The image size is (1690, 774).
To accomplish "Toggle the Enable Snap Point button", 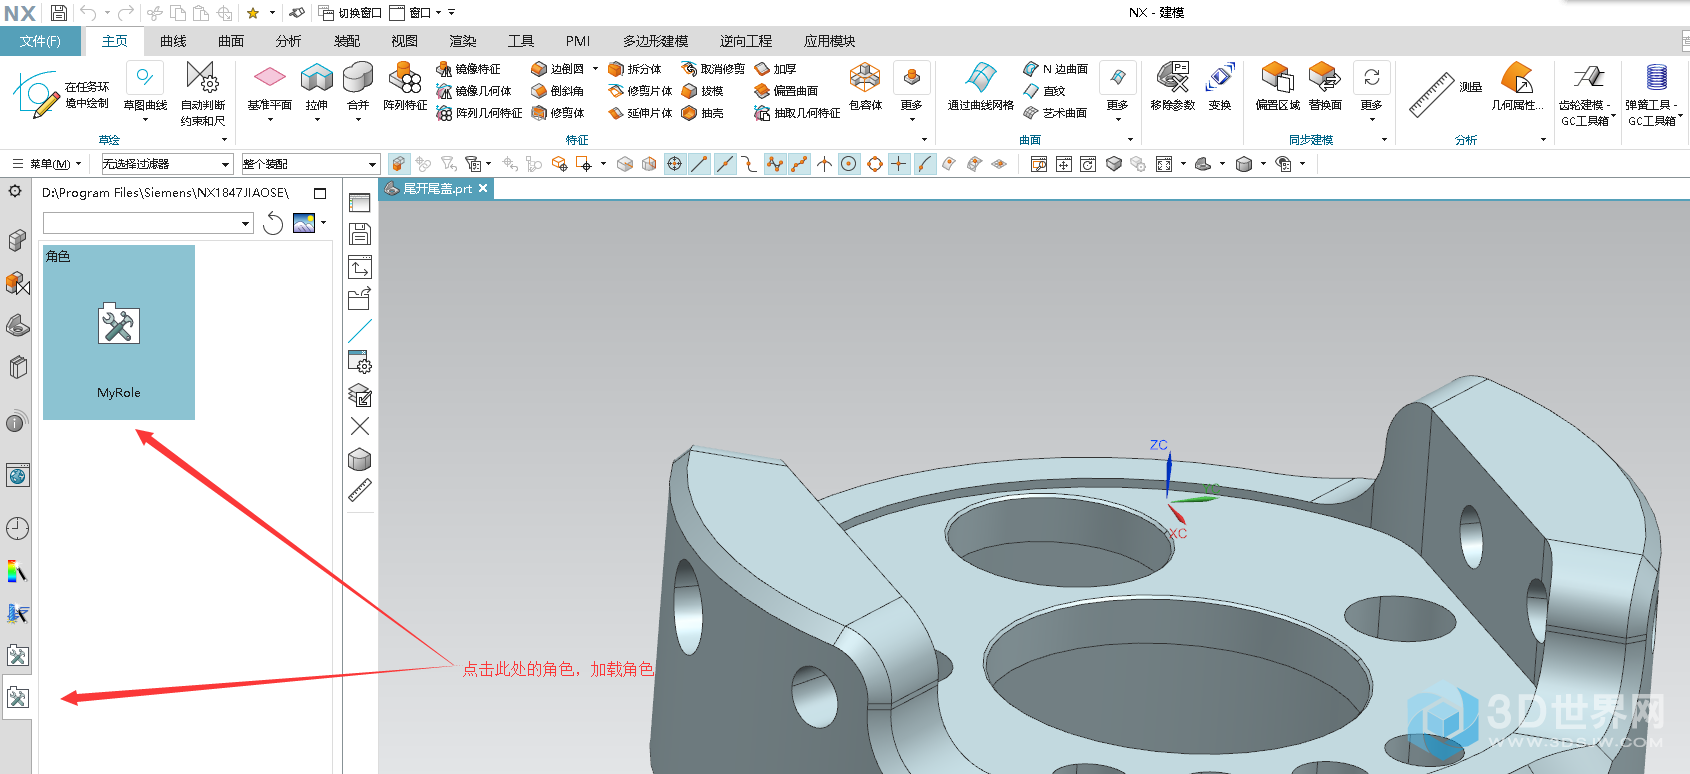I will tap(675, 164).
